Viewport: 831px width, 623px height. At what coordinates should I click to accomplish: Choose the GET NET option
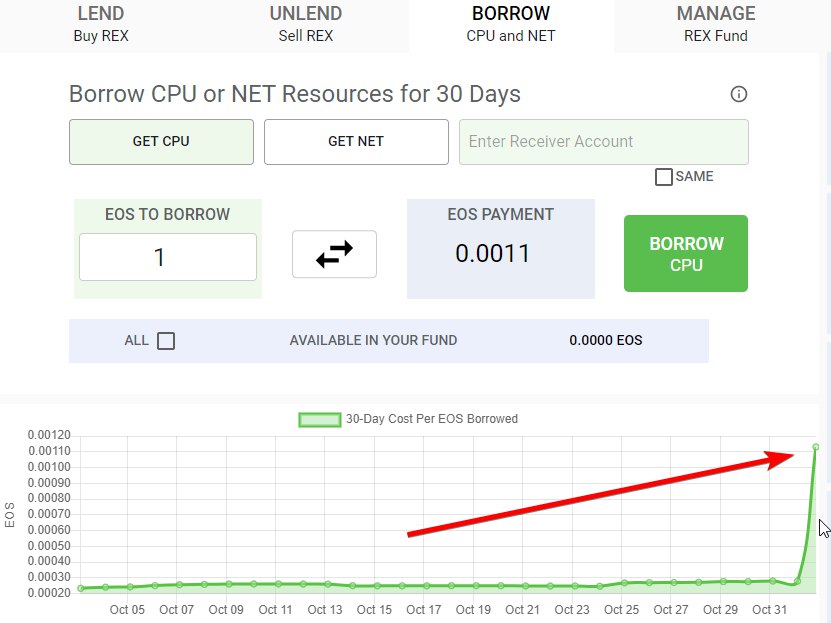[356, 142]
